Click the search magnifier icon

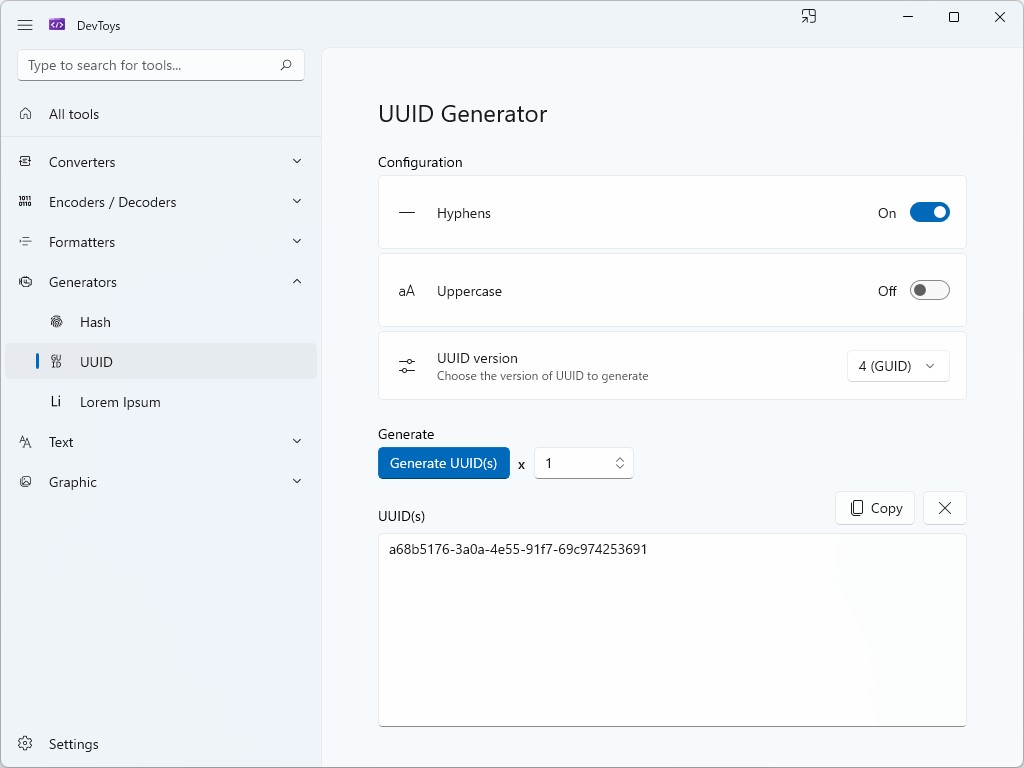pos(286,65)
